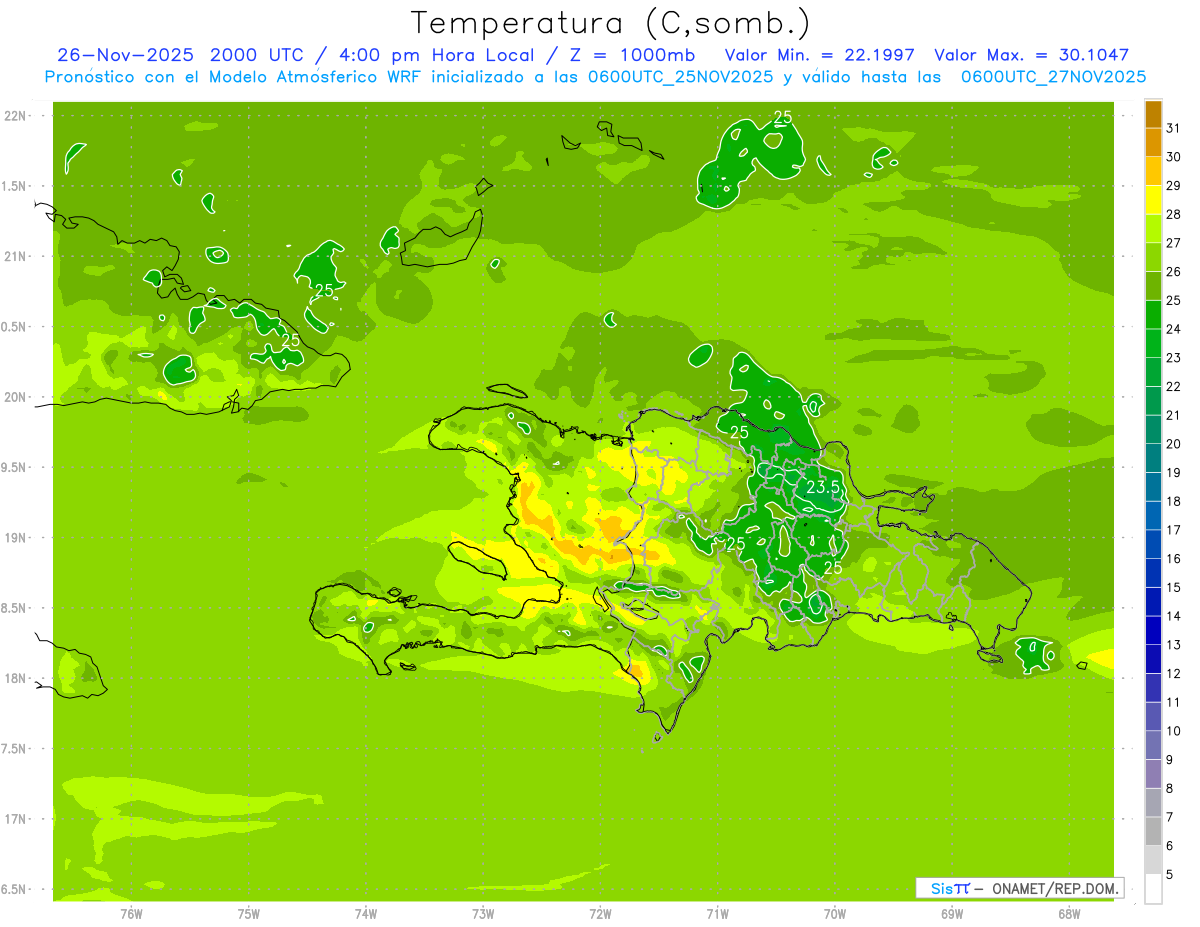Click the title 'Temperatura (C,somb.)'
The image size is (1200, 927).
[611, 23]
